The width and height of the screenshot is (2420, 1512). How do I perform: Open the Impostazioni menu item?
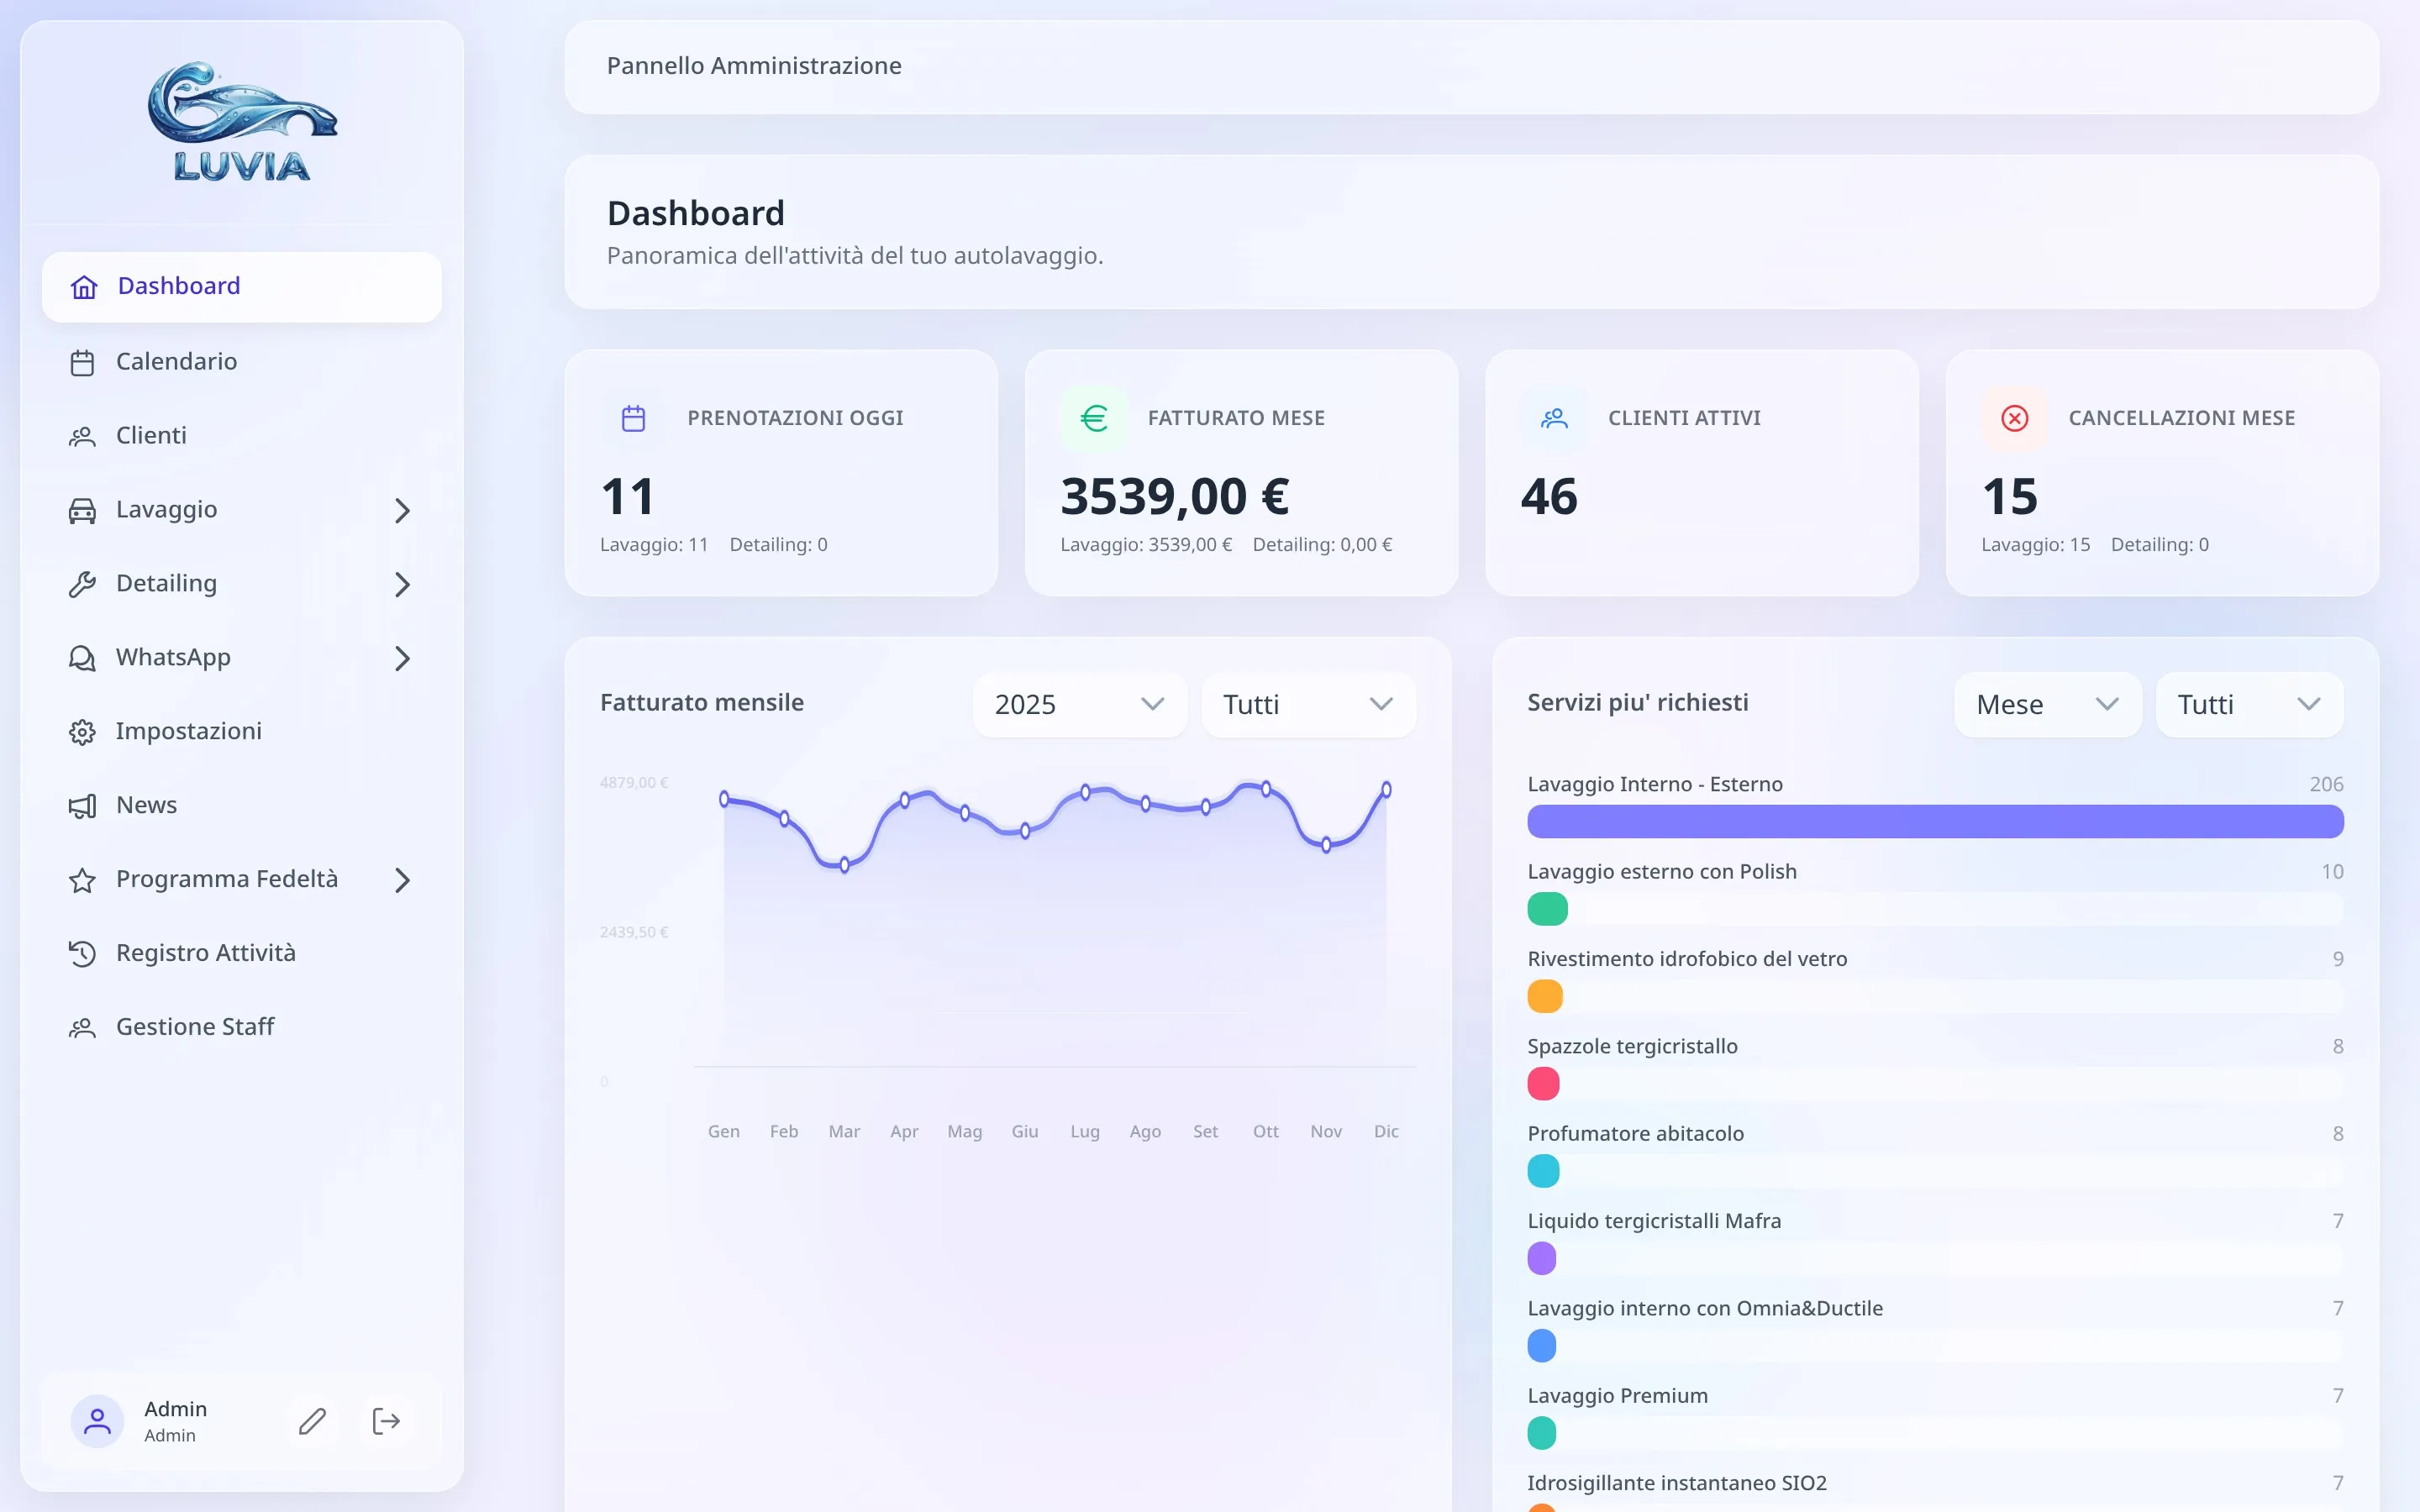click(242, 732)
